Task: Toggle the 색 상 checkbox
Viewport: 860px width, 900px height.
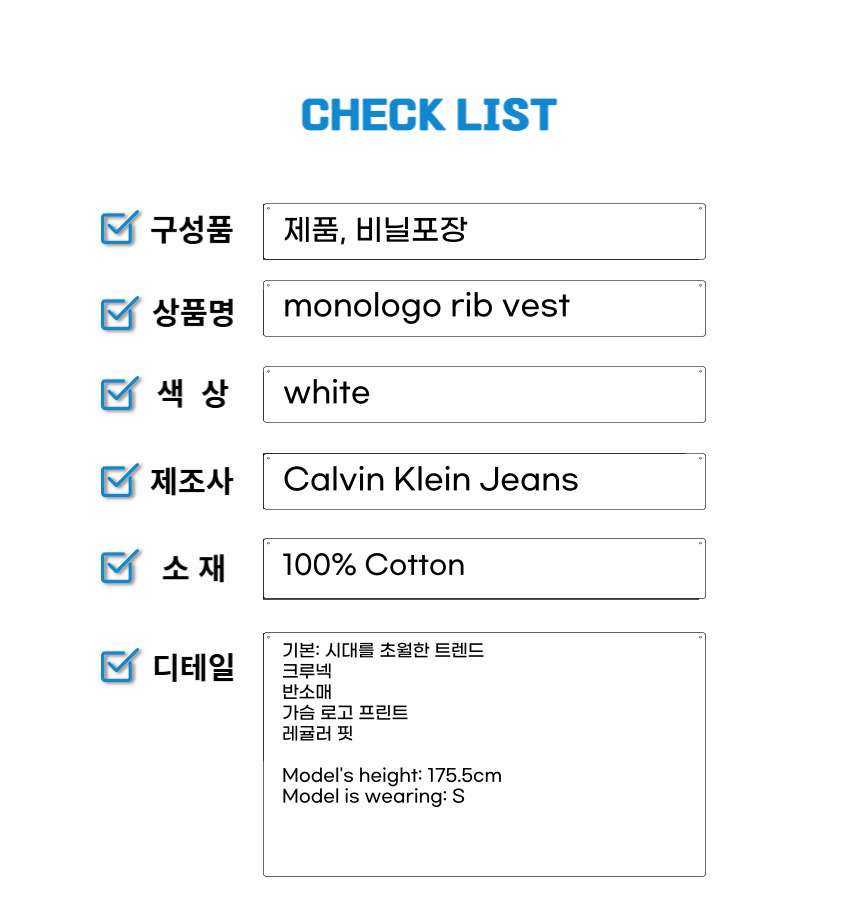Action: [119, 394]
